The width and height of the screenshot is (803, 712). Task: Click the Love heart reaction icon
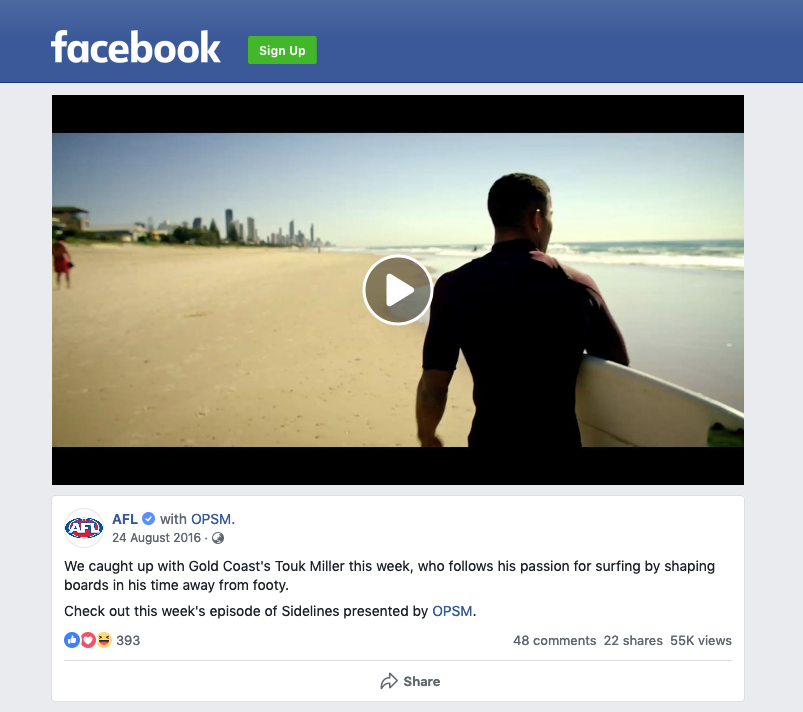pos(88,640)
